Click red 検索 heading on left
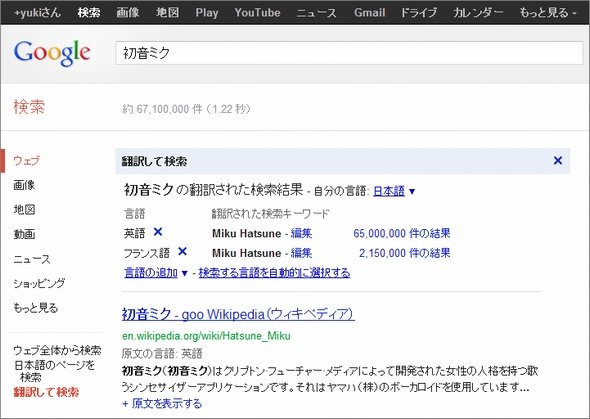Image resolution: width=590 pixels, height=419 pixels. coord(29,107)
